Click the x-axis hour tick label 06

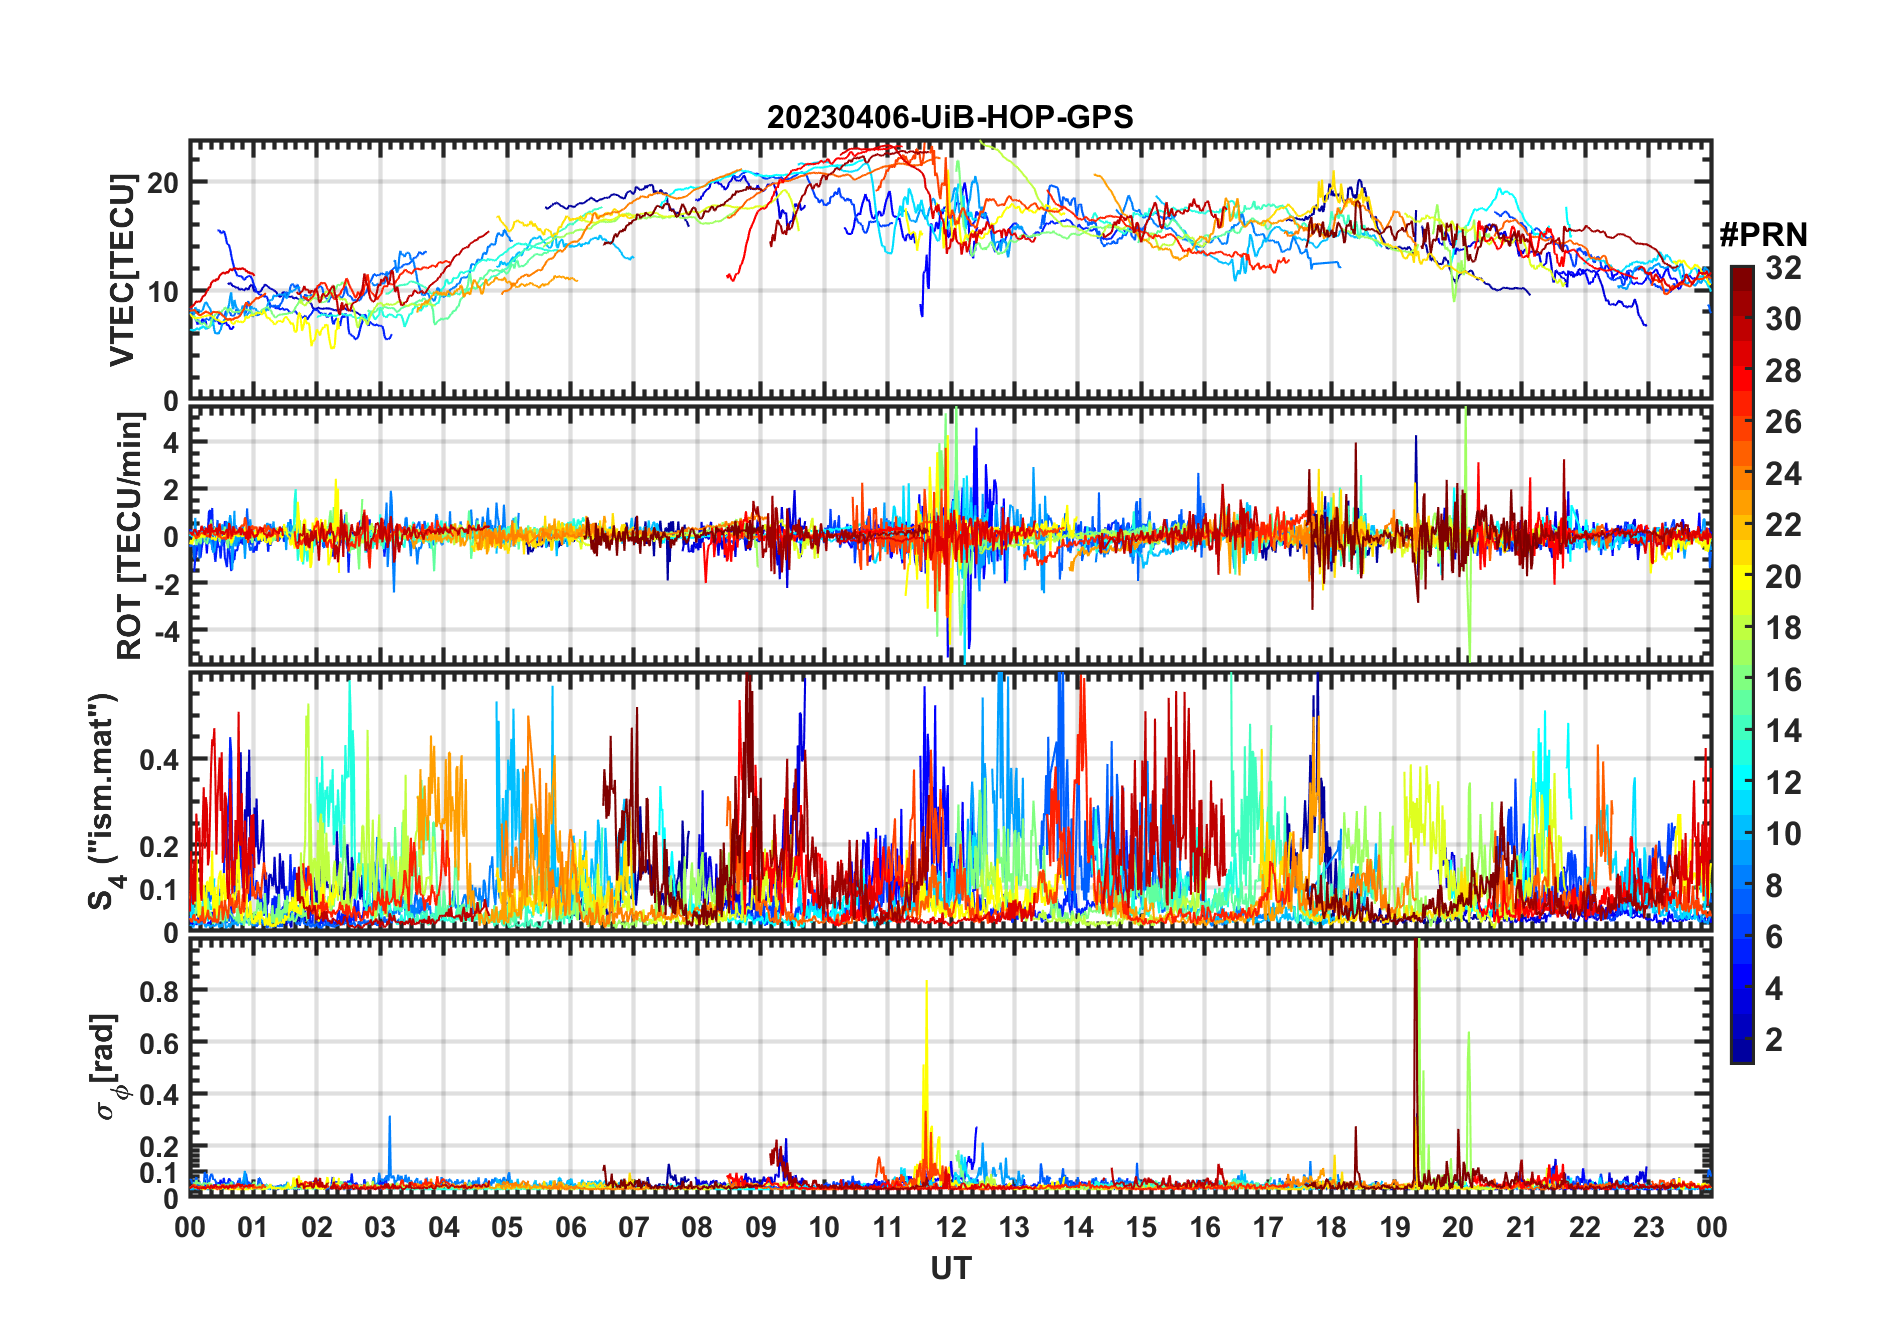[x=570, y=1228]
